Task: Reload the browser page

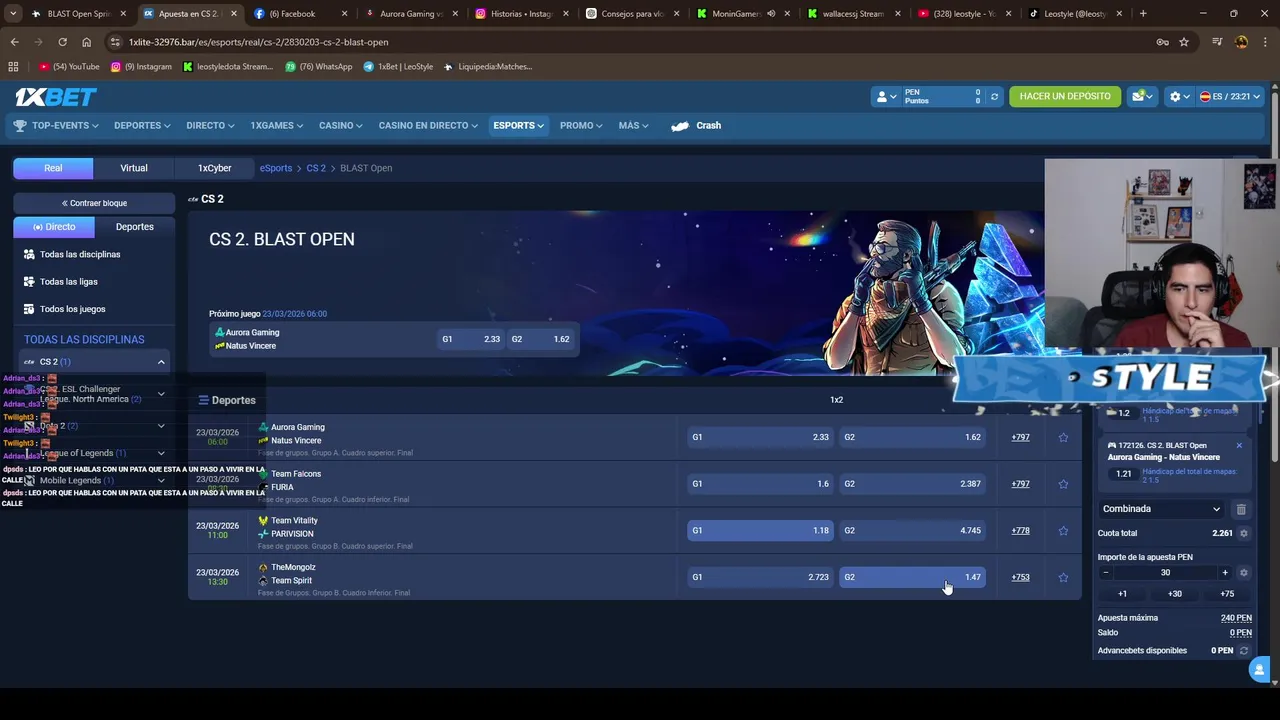Action: (x=62, y=42)
